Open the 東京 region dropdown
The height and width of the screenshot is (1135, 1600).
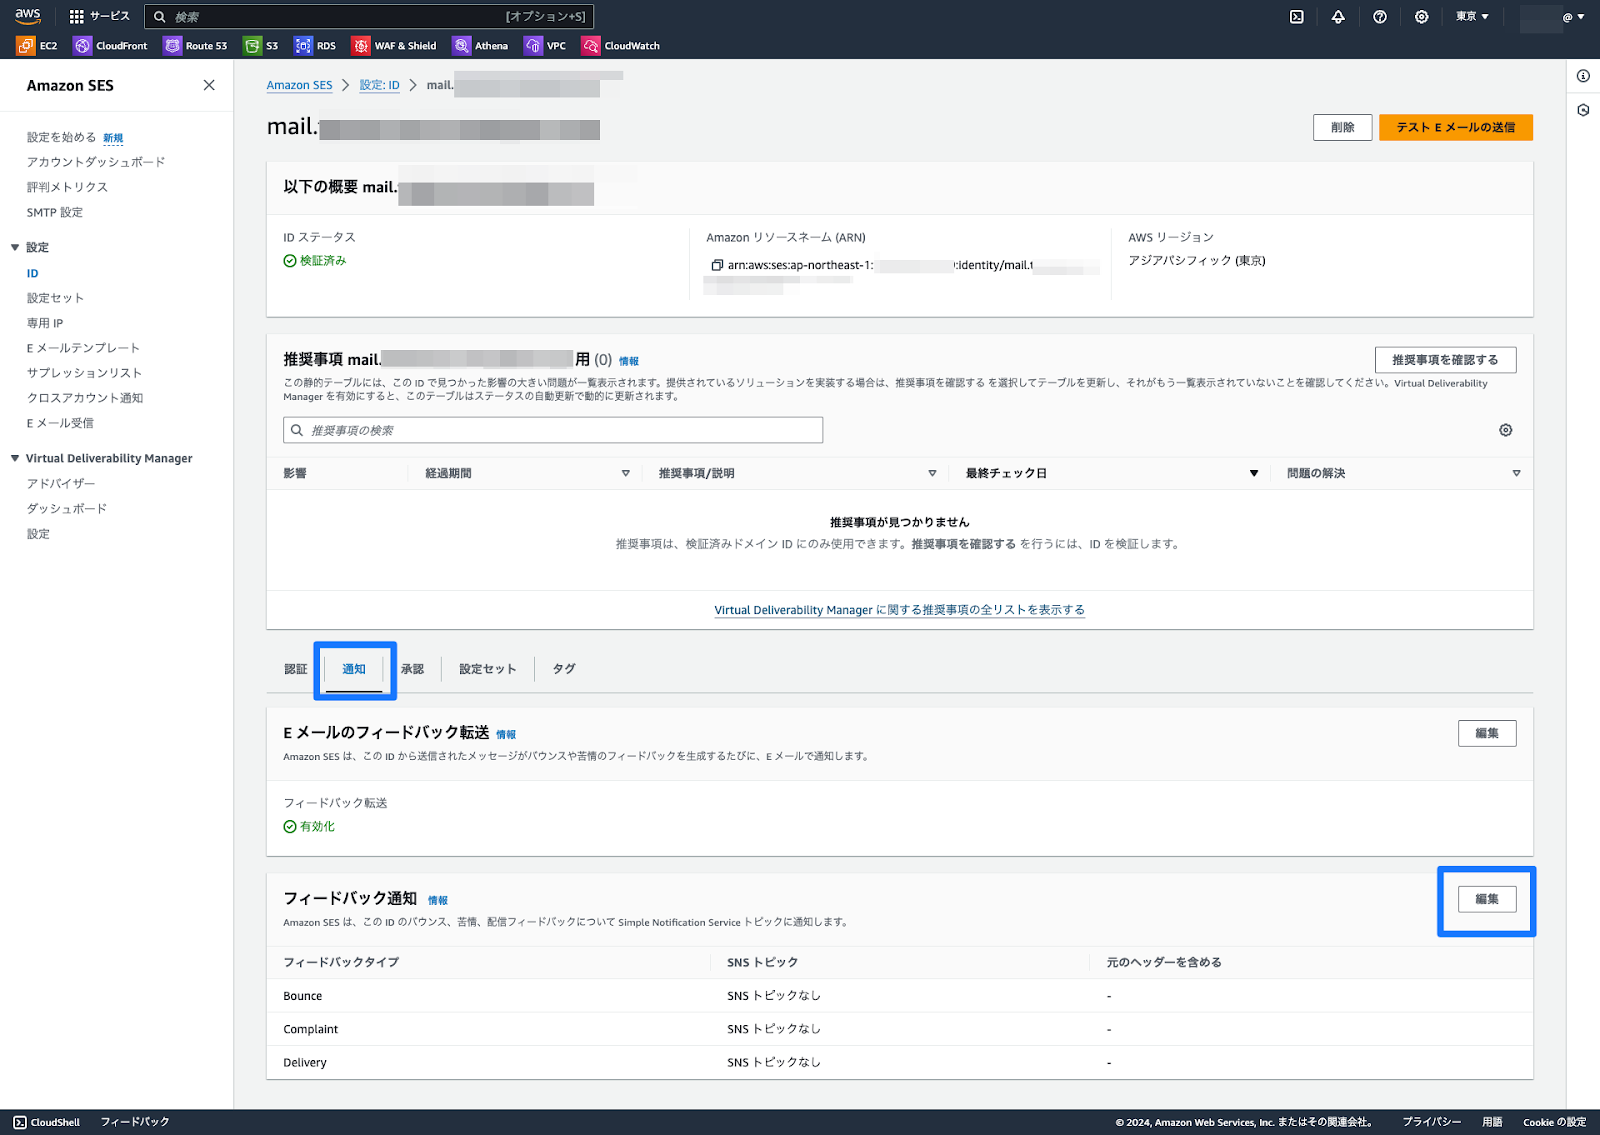click(1471, 16)
